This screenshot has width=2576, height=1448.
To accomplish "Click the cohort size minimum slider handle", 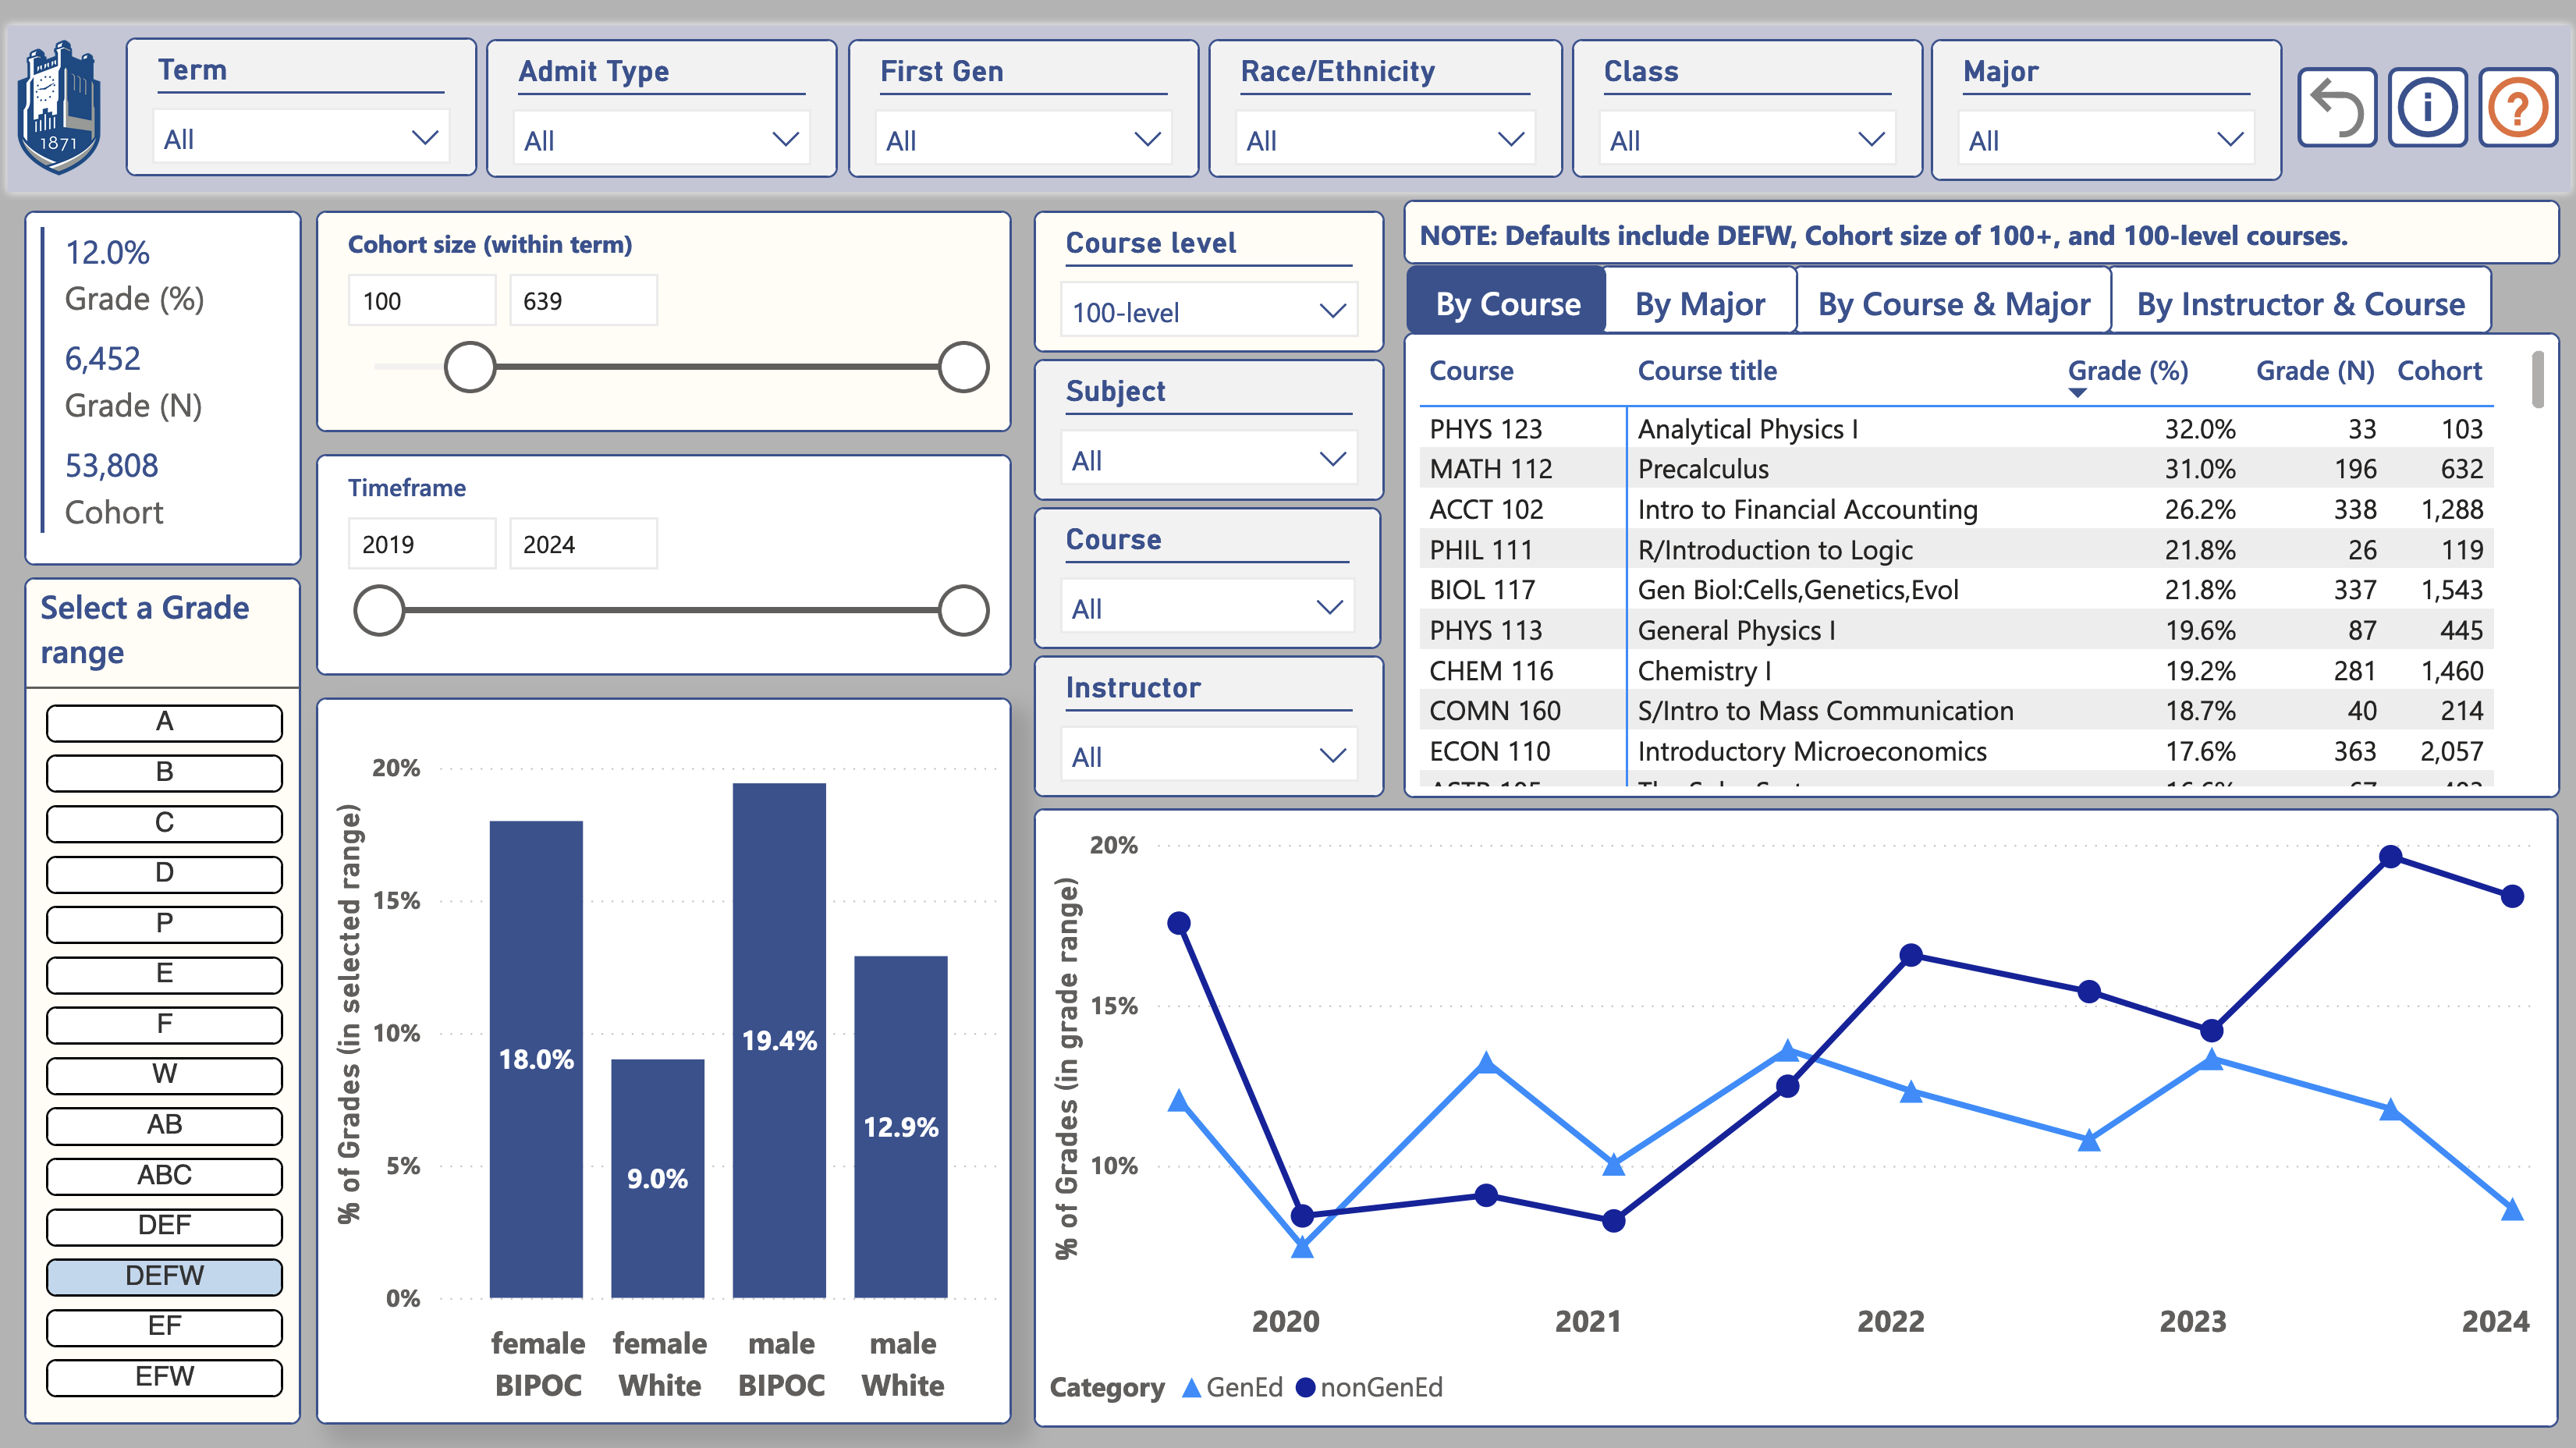I will (469, 367).
